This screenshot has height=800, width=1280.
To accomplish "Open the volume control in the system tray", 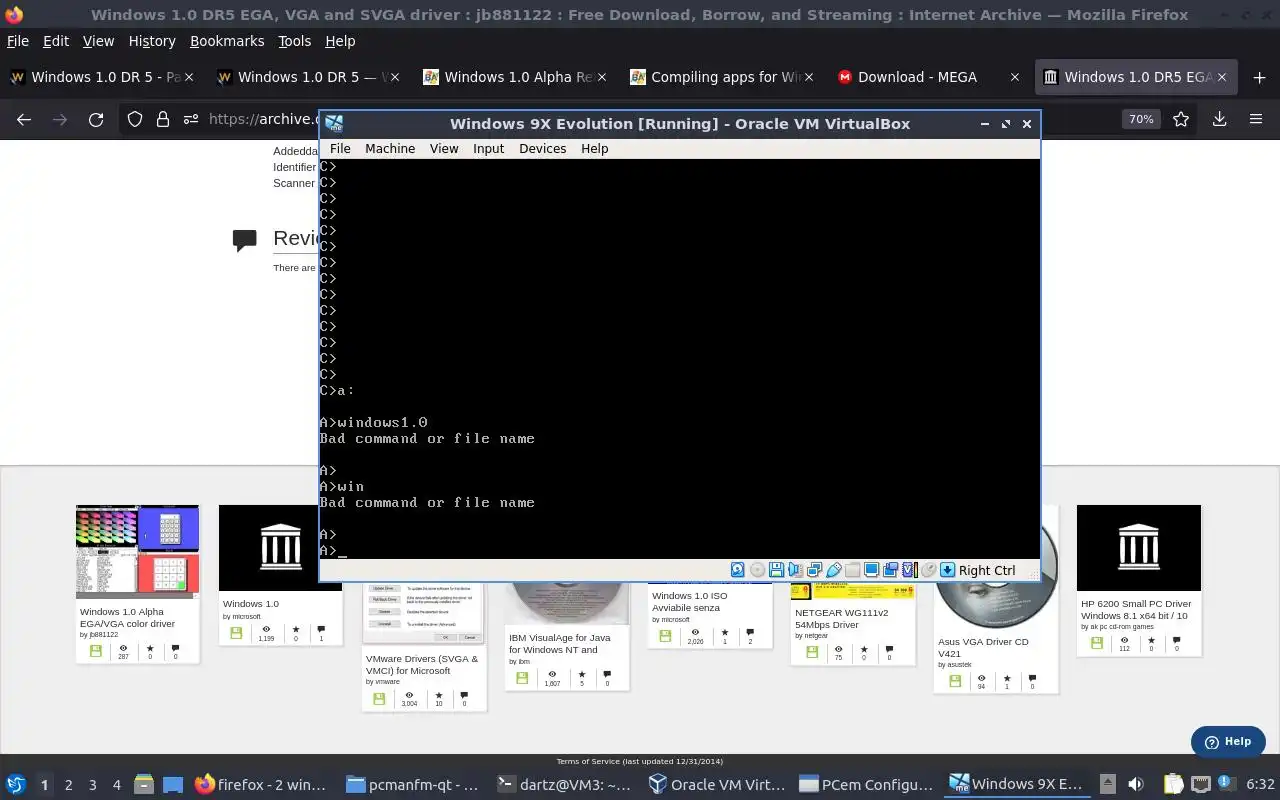I will point(1136,784).
